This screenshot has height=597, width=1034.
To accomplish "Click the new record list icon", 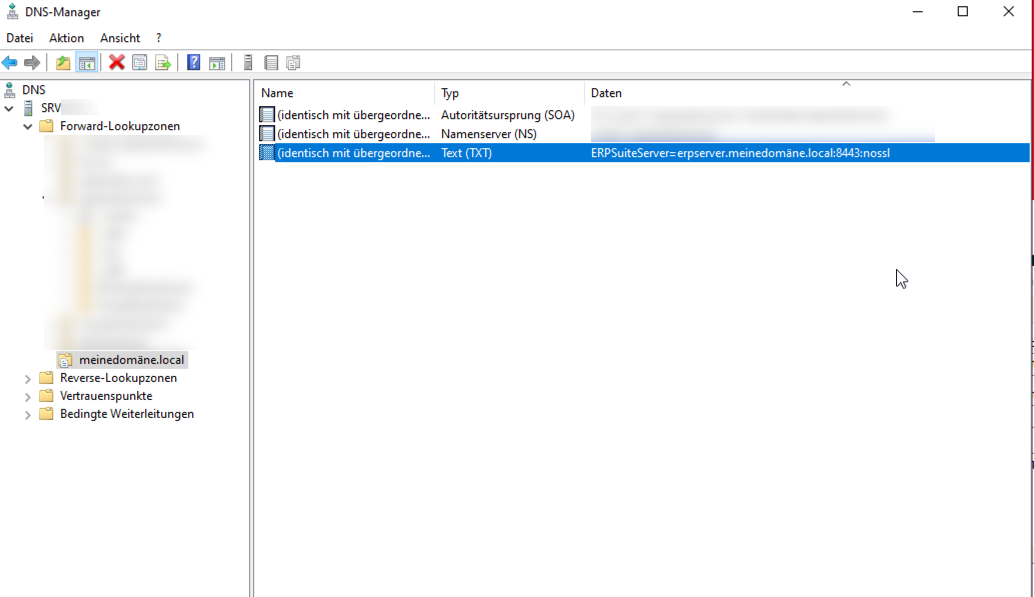I will point(271,63).
